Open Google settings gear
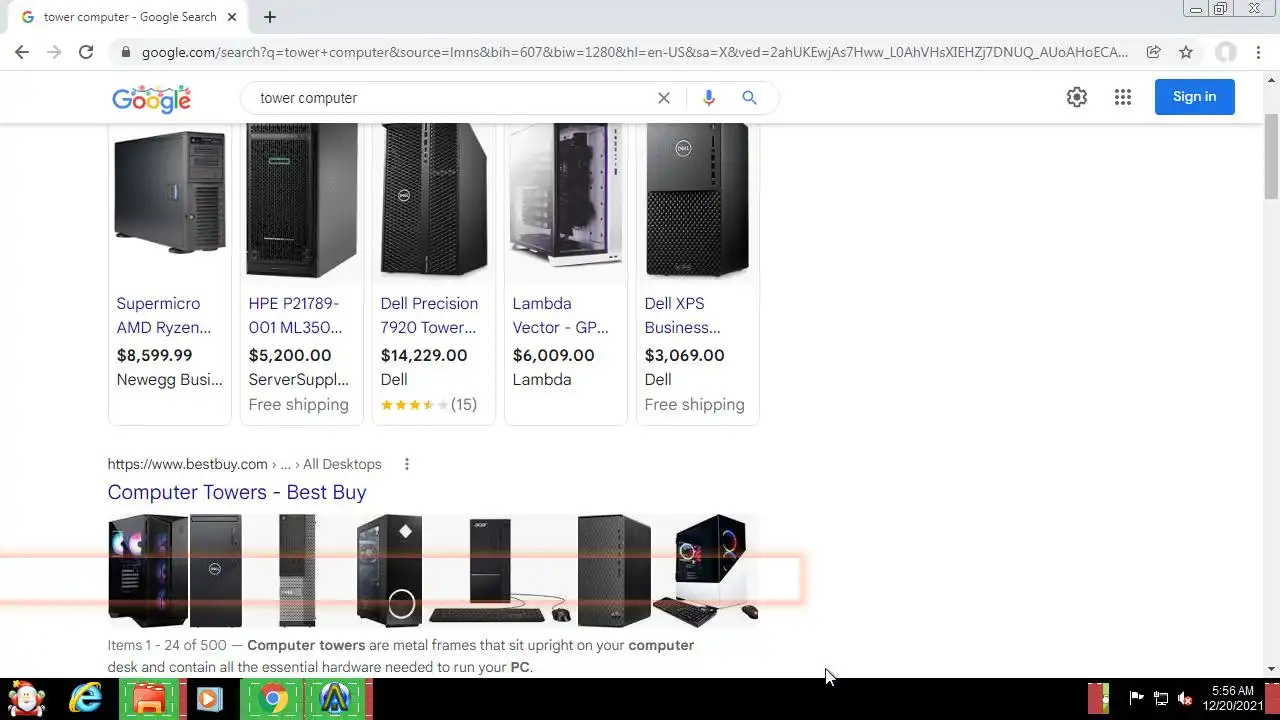Viewport: 1280px width, 720px height. pyautogui.click(x=1077, y=97)
